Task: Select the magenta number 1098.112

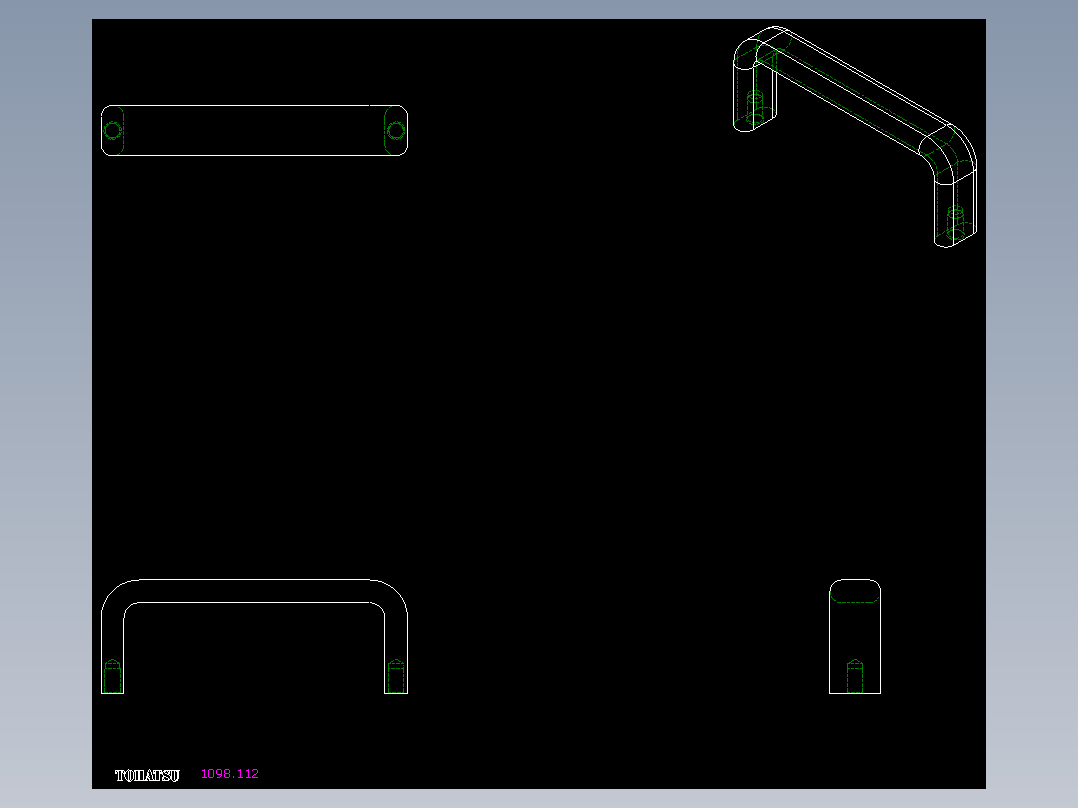Action: (230, 774)
